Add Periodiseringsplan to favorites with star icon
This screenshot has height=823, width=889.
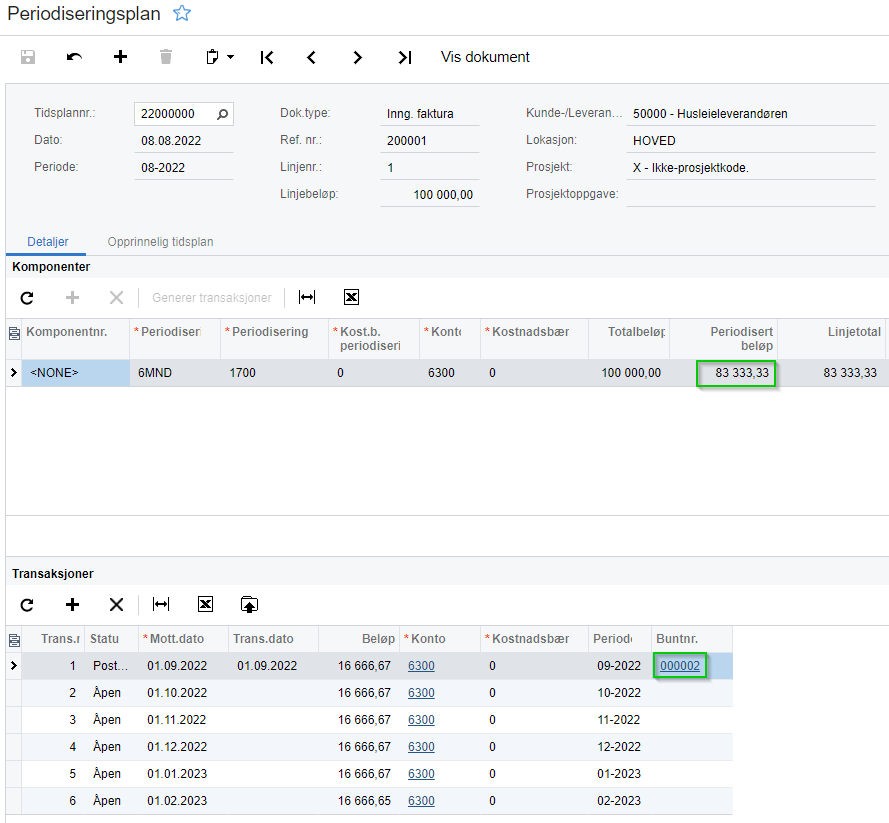tap(182, 13)
